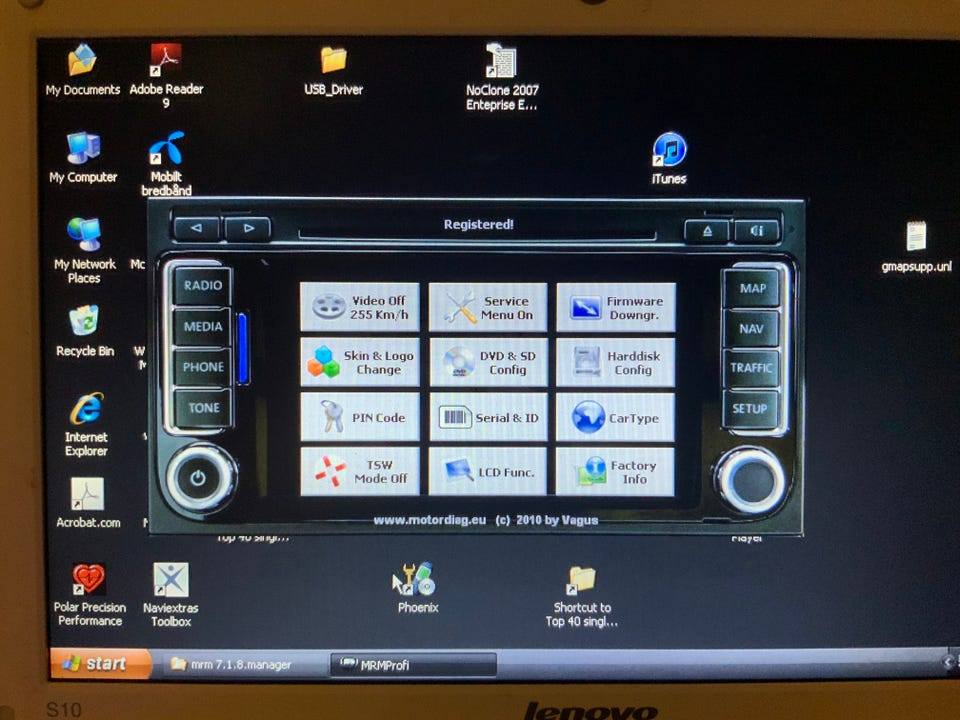Image resolution: width=960 pixels, height=720 pixels.
Task: Select the SETUP button on the head unit
Action: [x=750, y=408]
